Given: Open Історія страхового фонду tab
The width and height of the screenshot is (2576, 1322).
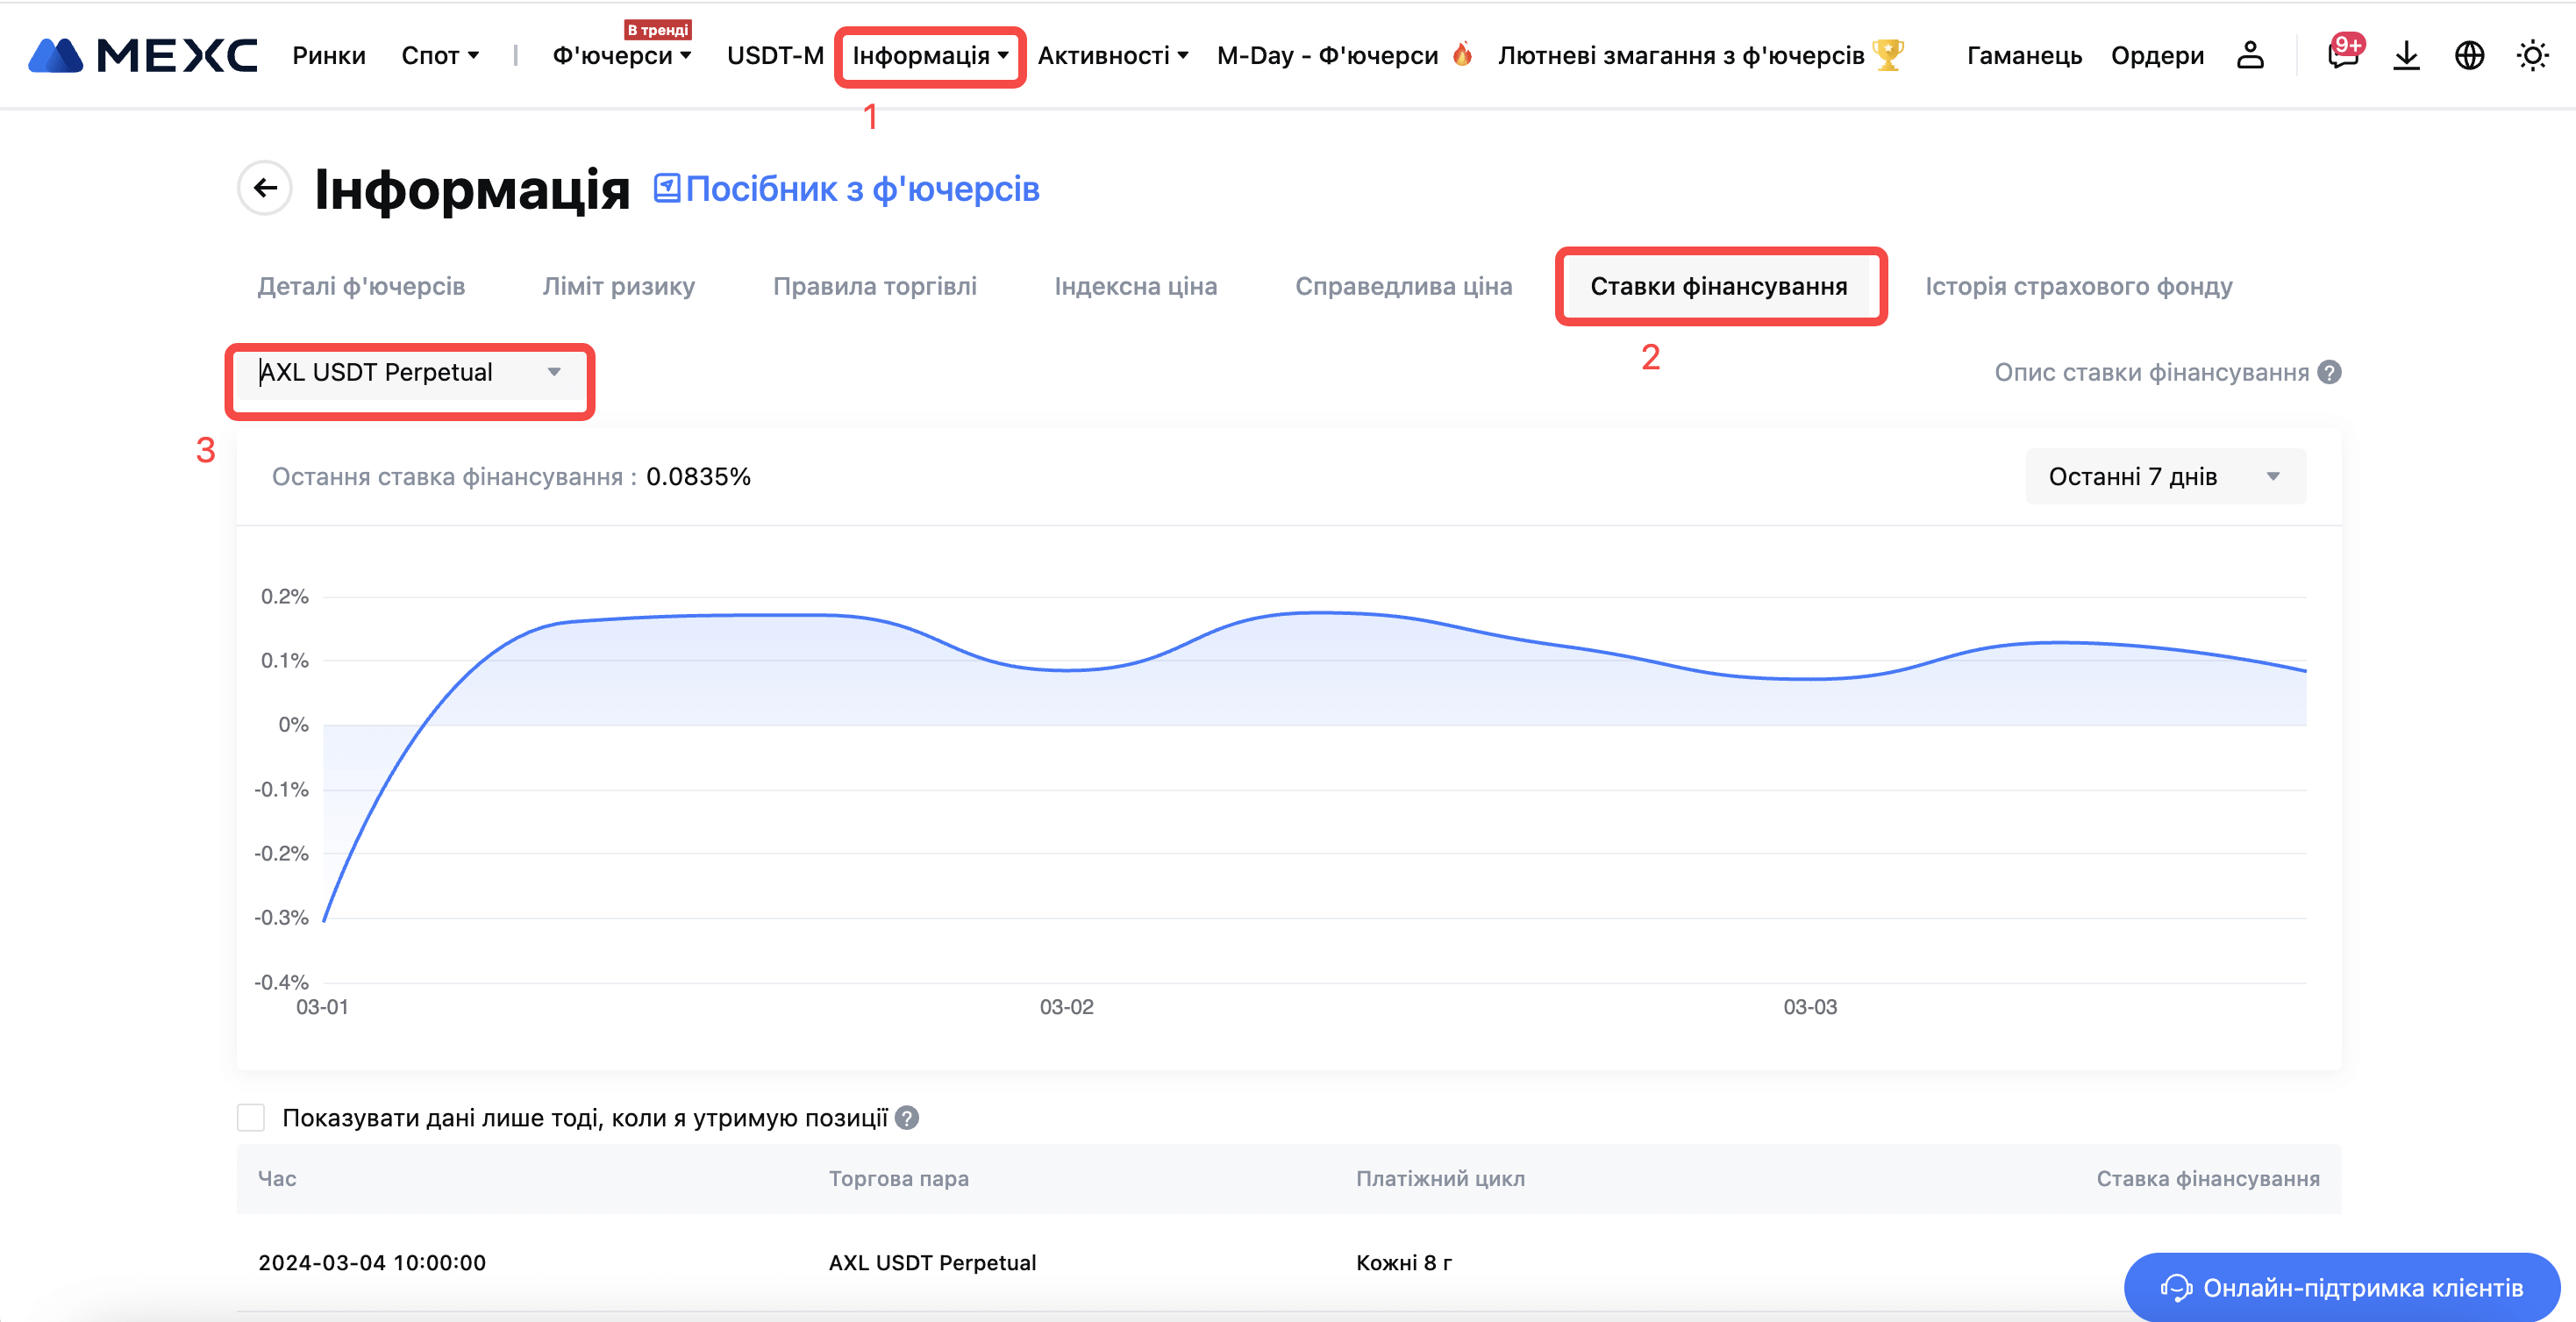Looking at the screenshot, I should 2078,286.
